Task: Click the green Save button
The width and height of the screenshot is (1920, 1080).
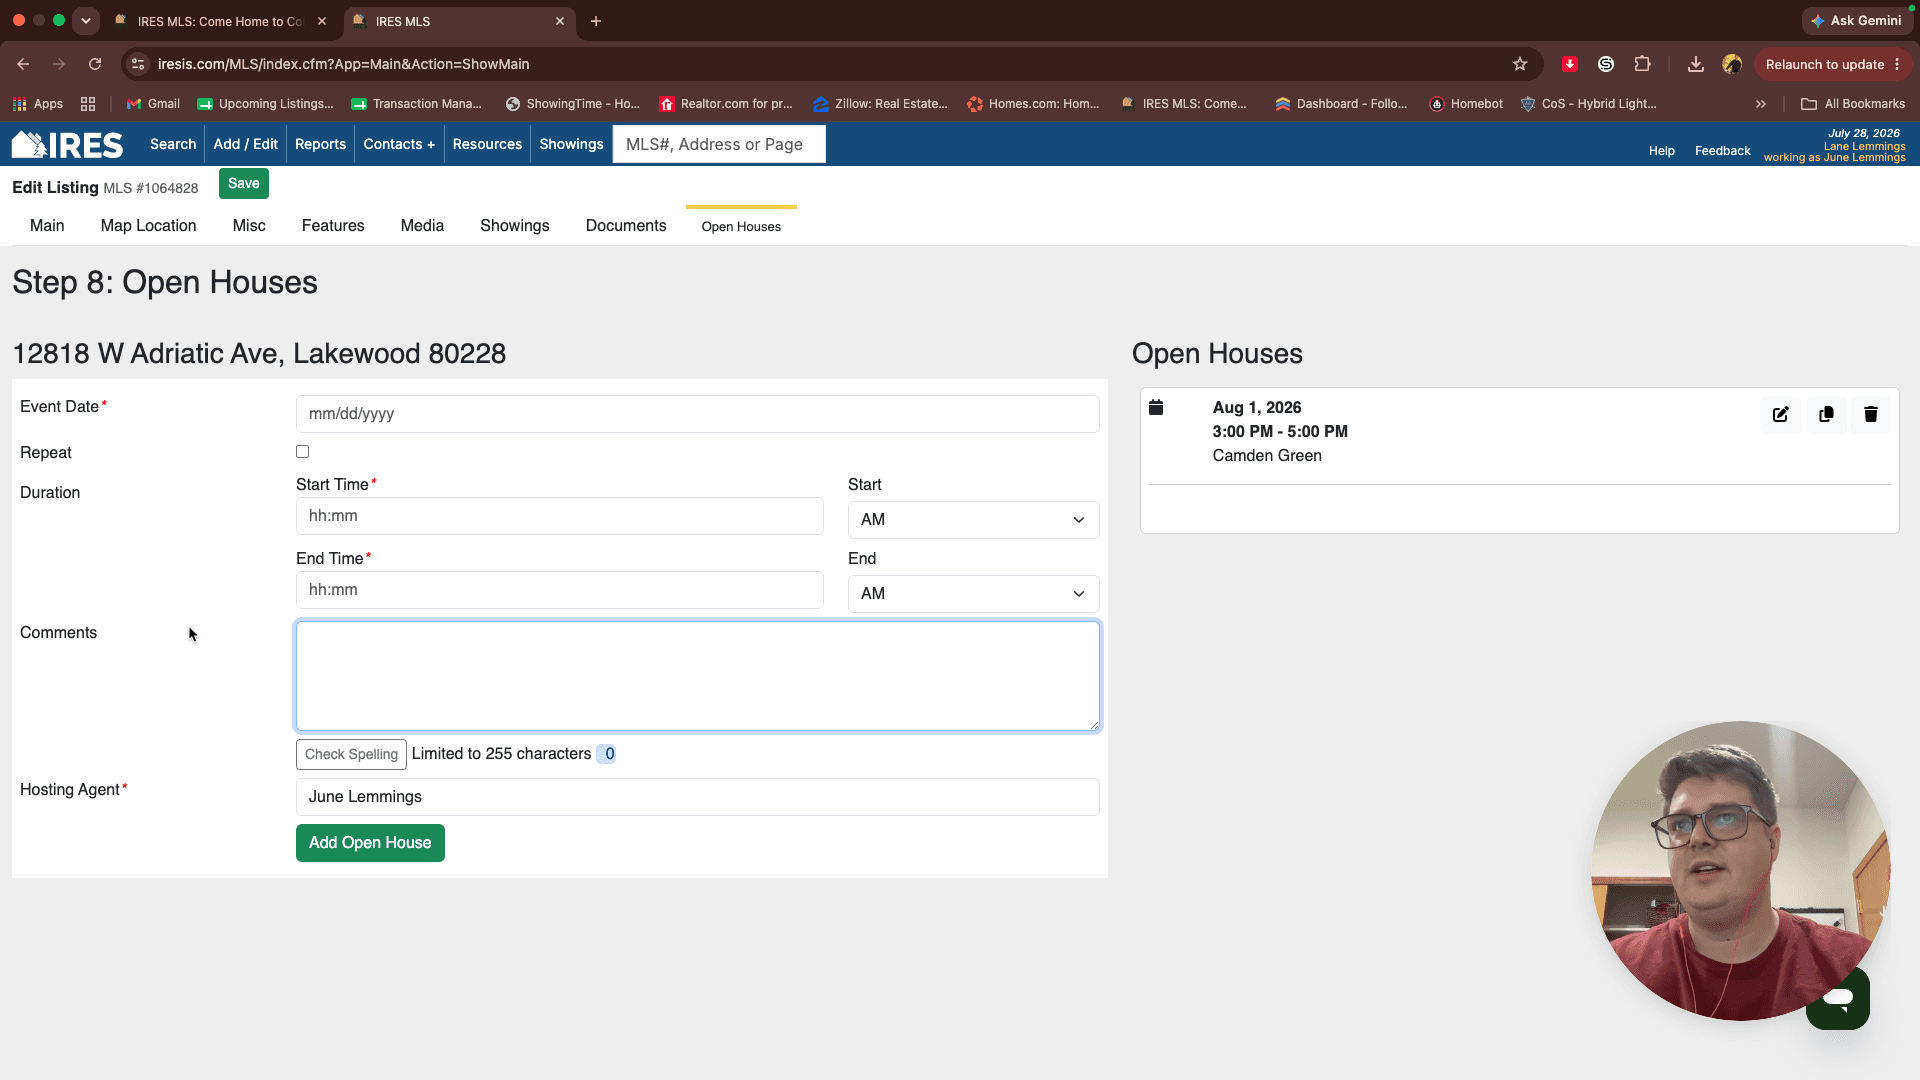Action: coord(244,183)
